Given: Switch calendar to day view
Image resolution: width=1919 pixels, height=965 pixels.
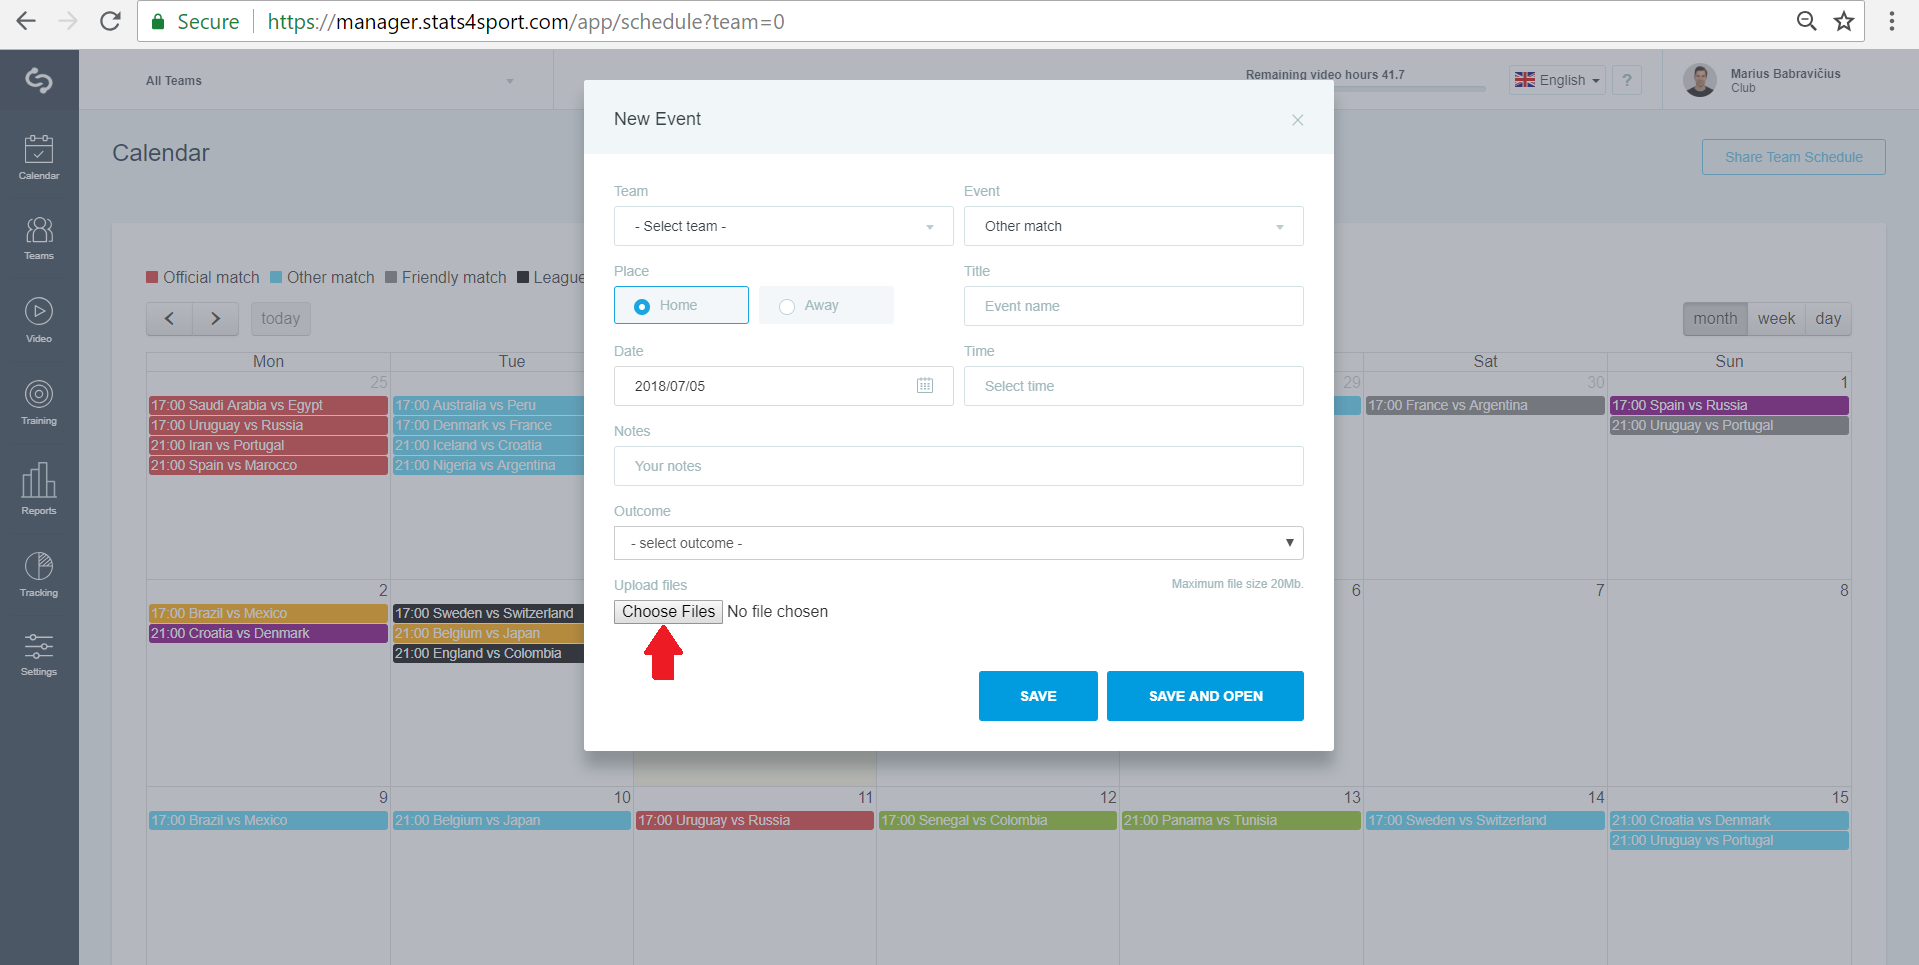Looking at the screenshot, I should (1828, 319).
